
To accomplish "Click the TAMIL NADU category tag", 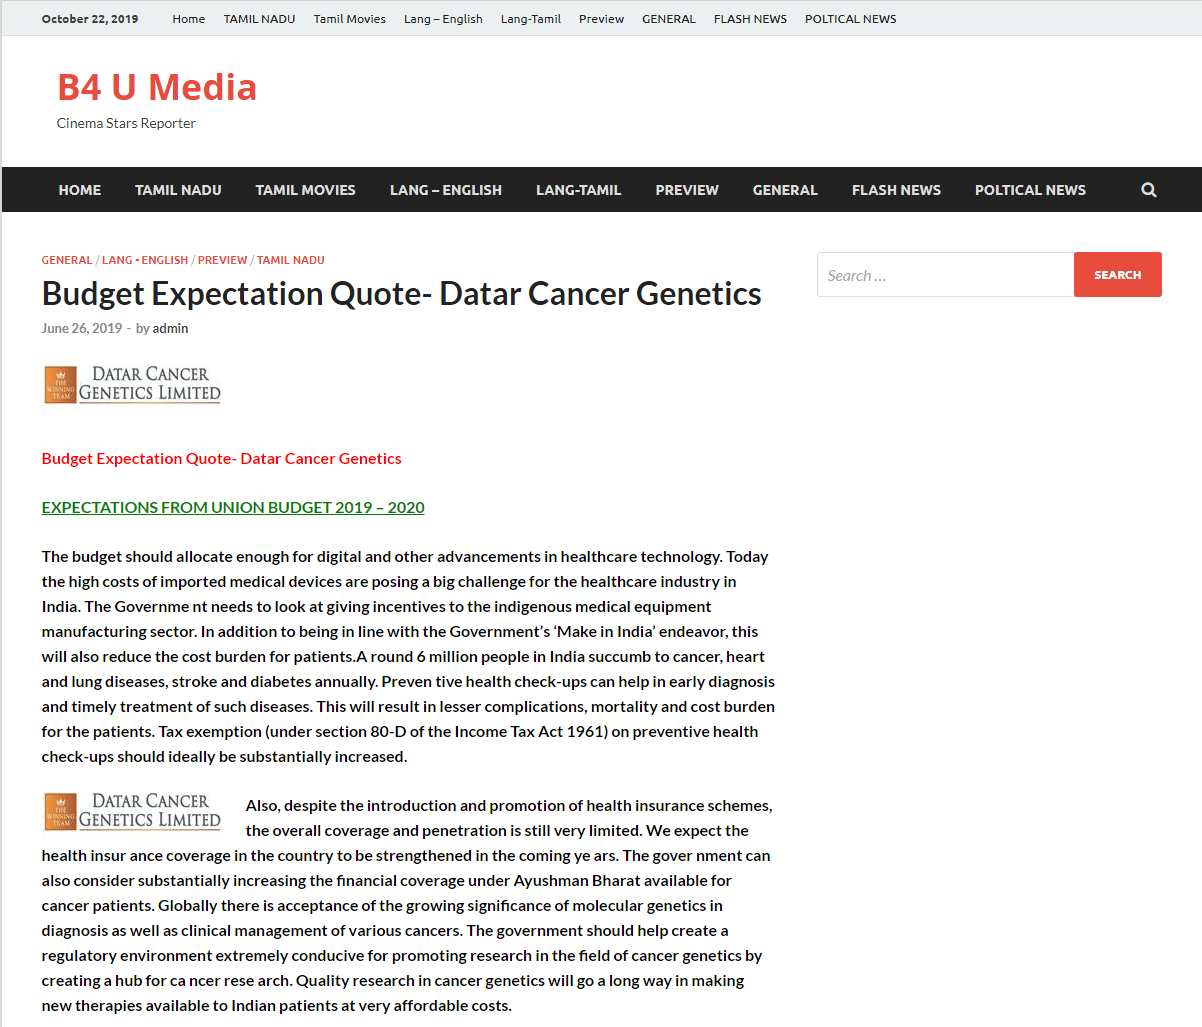I will 291,260.
